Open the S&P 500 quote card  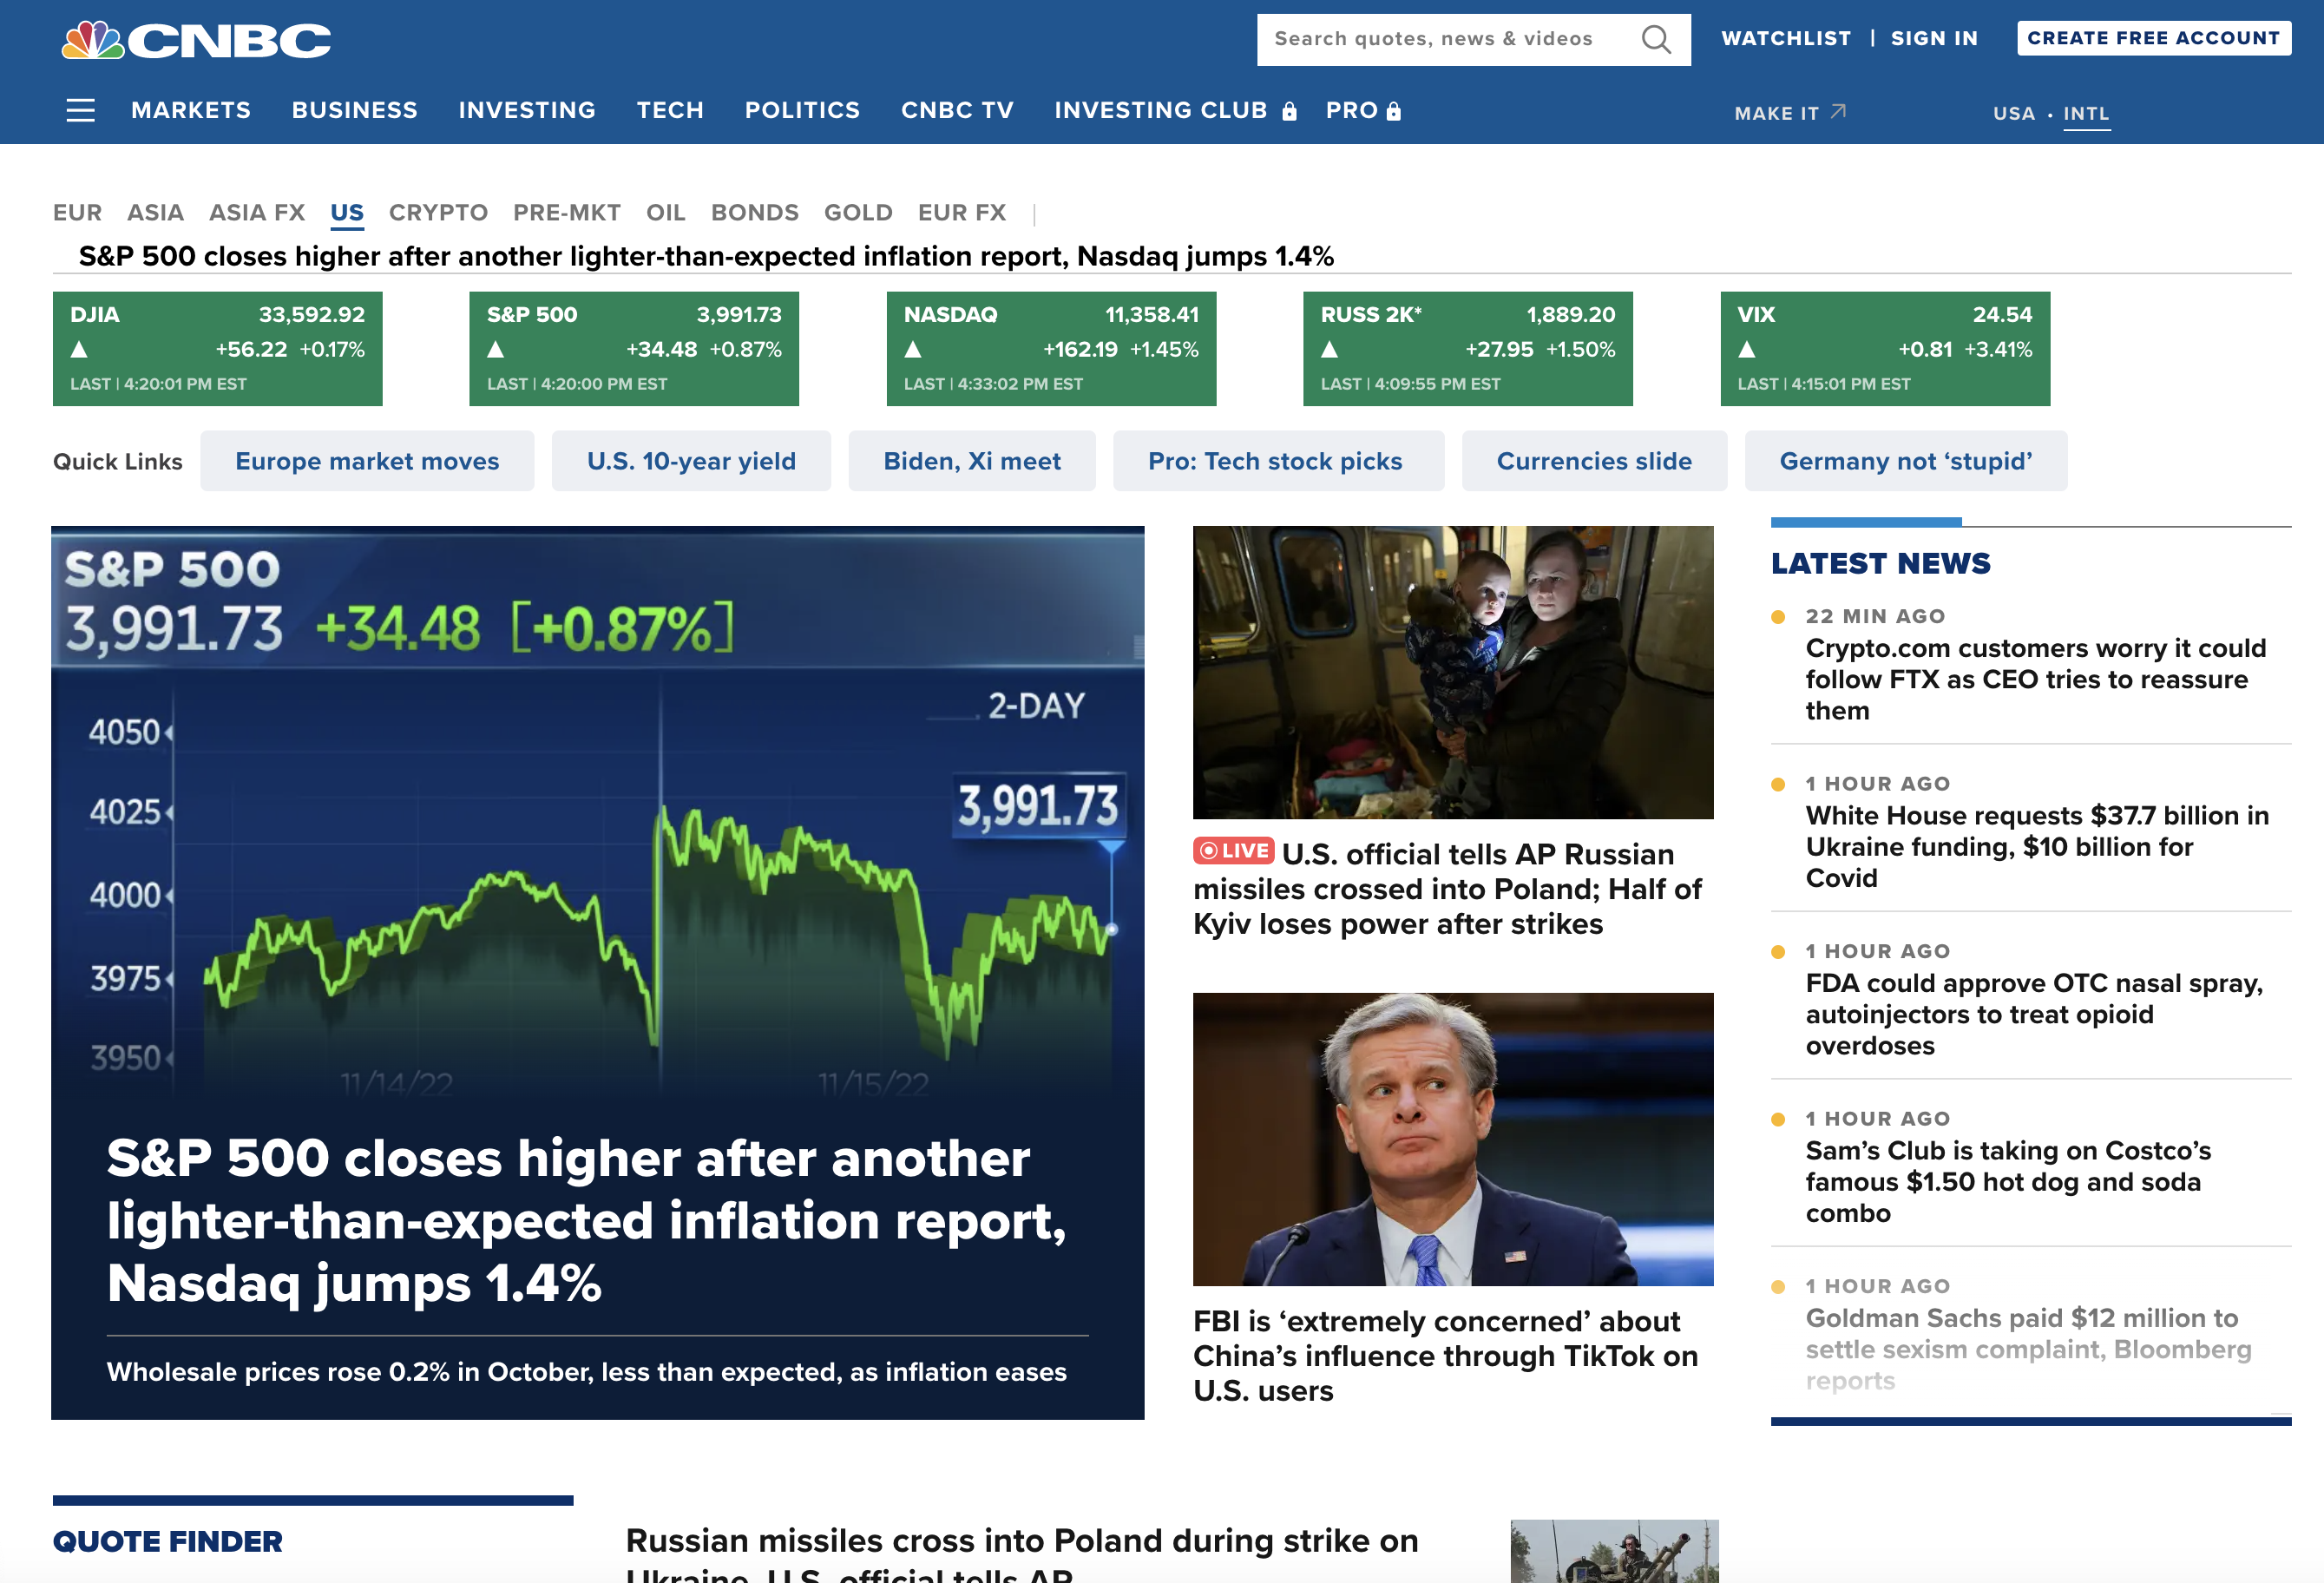click(634, 349)
